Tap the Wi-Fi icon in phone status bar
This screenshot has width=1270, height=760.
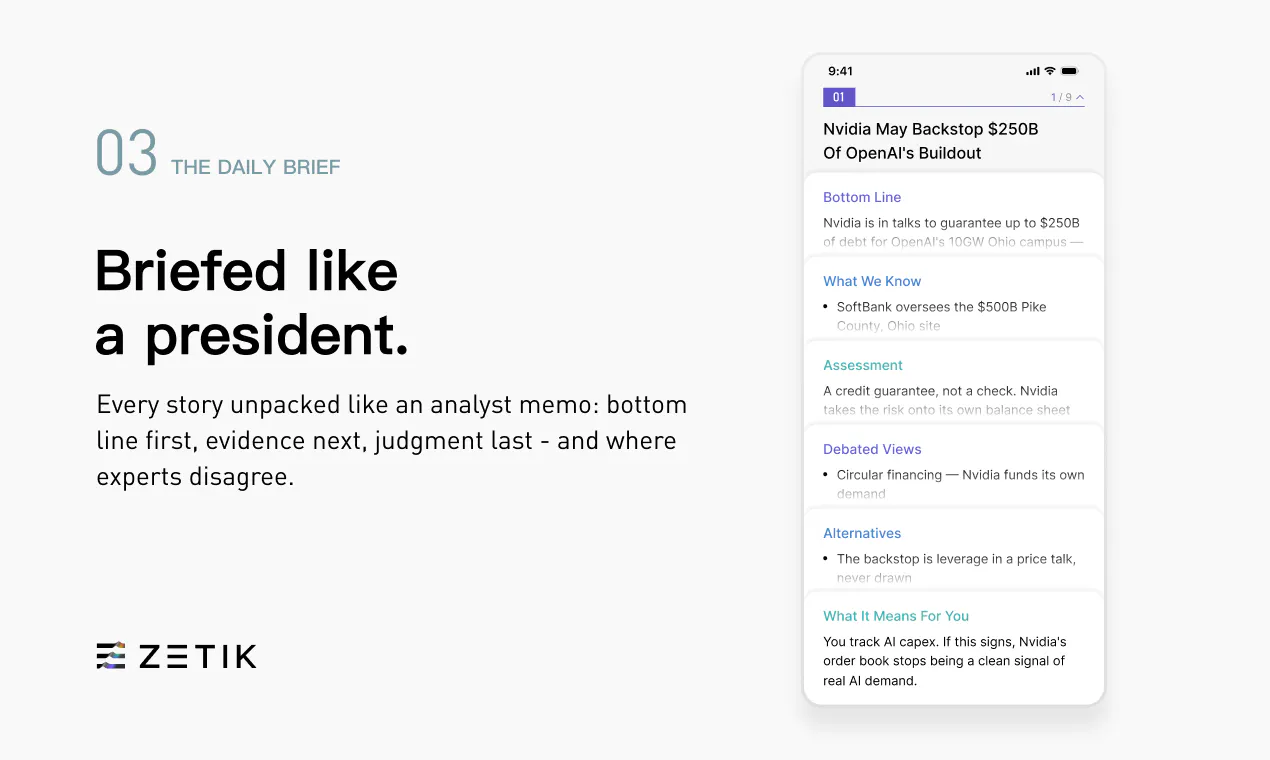(1049, 71)
